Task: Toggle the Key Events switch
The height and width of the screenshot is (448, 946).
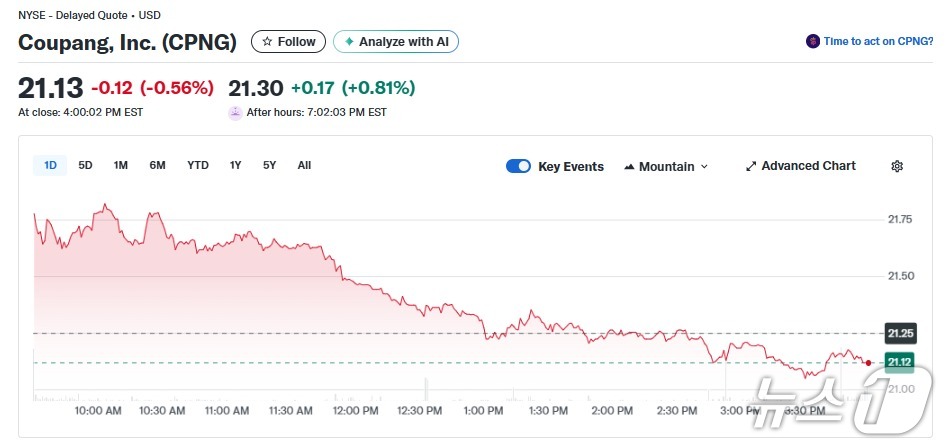Action: click(x=518, y=166)
